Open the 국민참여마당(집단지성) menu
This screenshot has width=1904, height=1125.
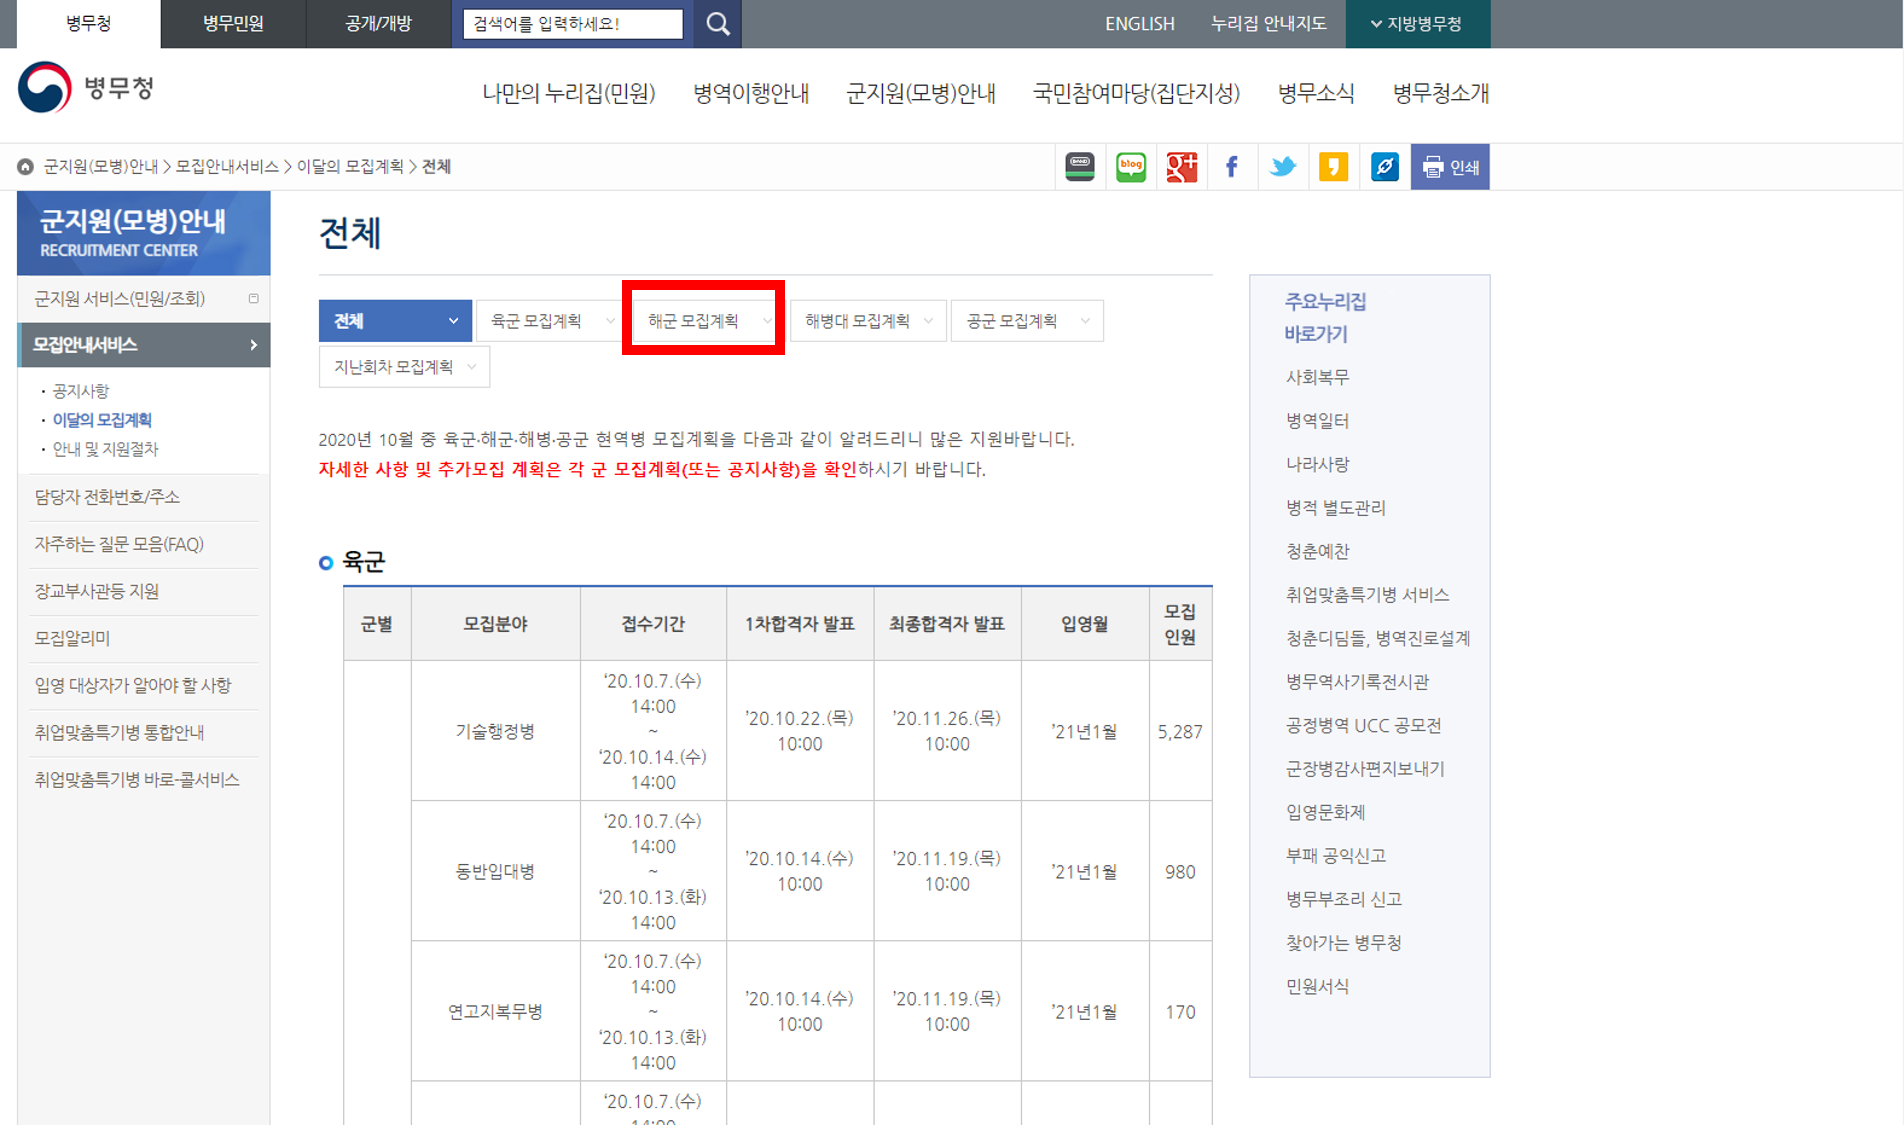(1135, 92)
